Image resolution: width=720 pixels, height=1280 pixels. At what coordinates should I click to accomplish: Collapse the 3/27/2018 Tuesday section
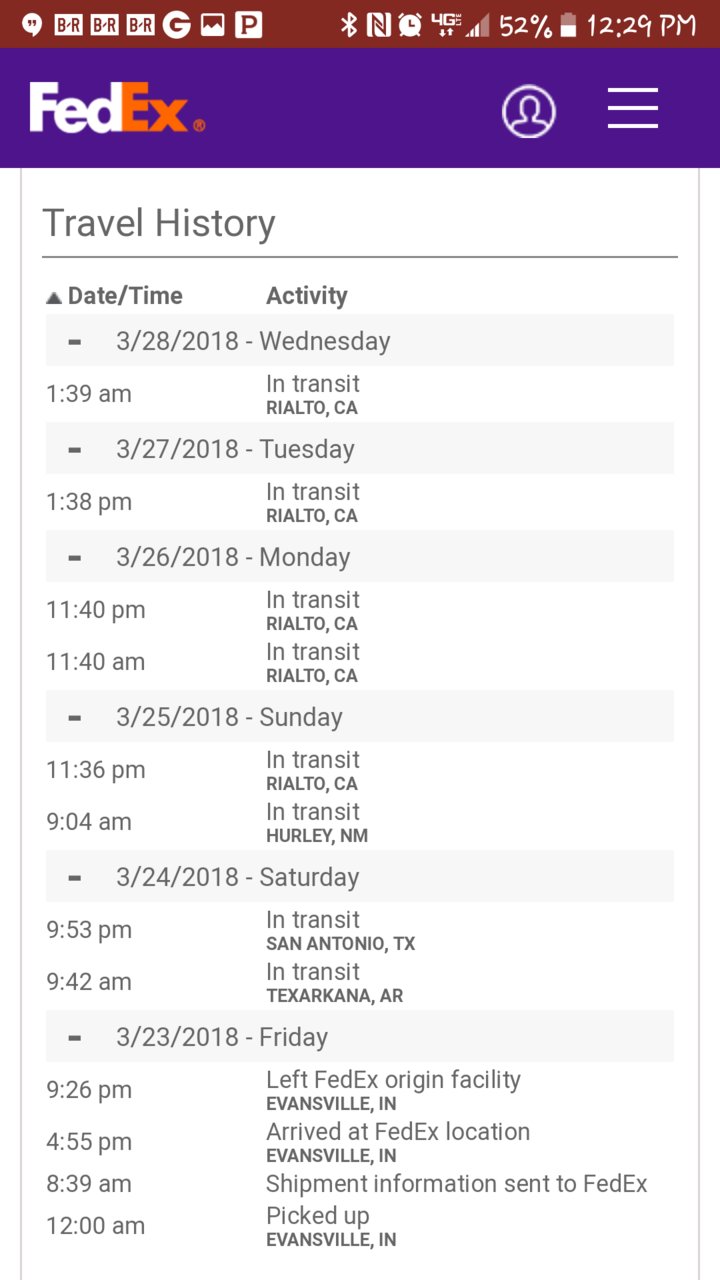pyautogui.click(x=75, y=449)
